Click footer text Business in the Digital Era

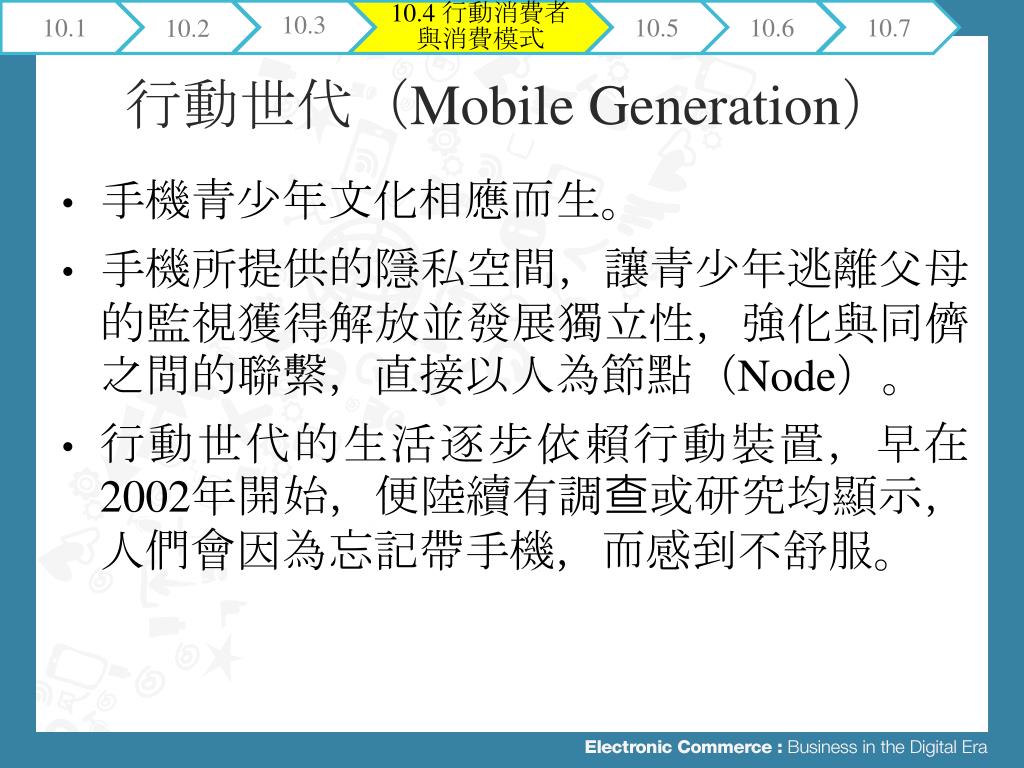(888, 747)
